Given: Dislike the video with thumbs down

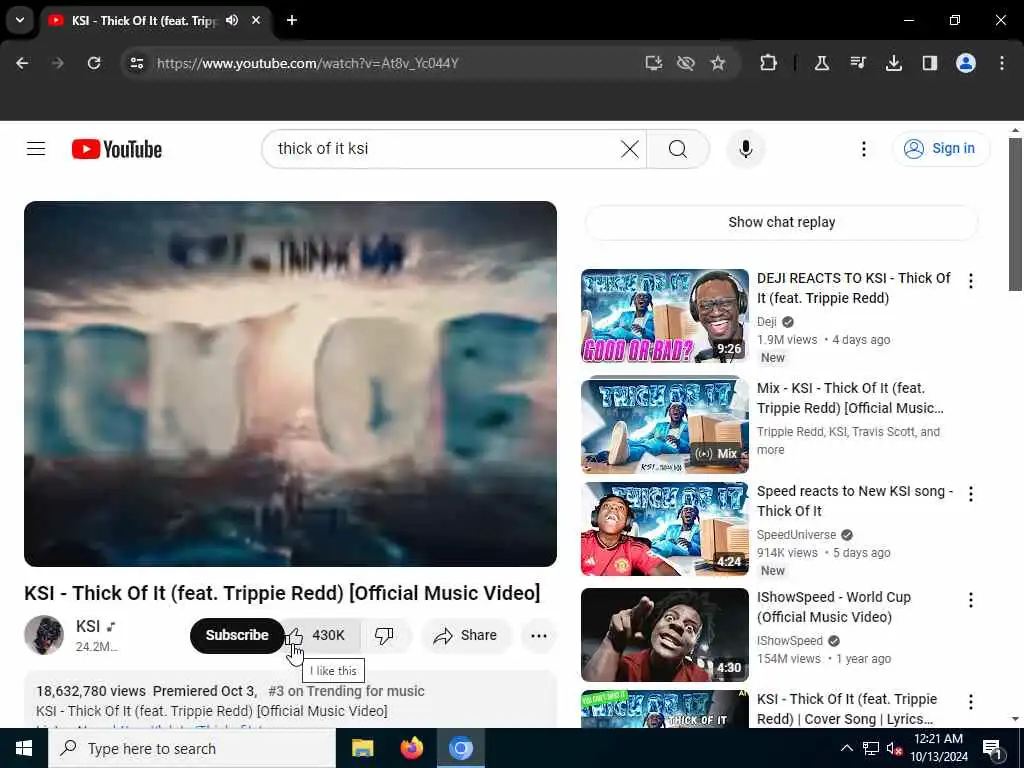Looking at the screenshot, I should [x=384, y=635].
